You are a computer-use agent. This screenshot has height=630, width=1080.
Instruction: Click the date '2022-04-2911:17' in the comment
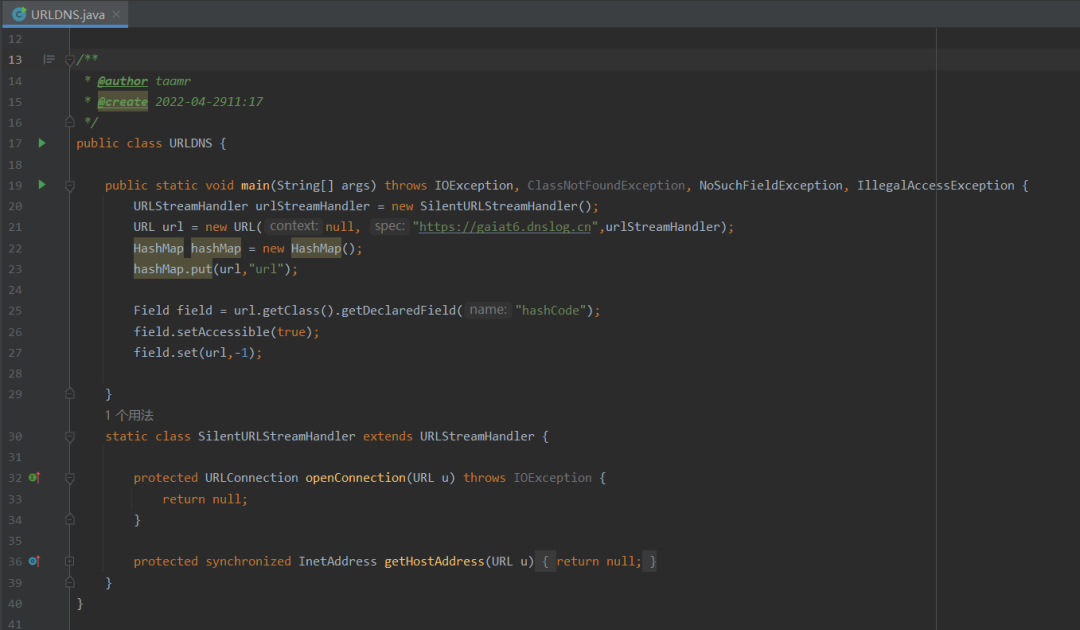click(209, 102)
